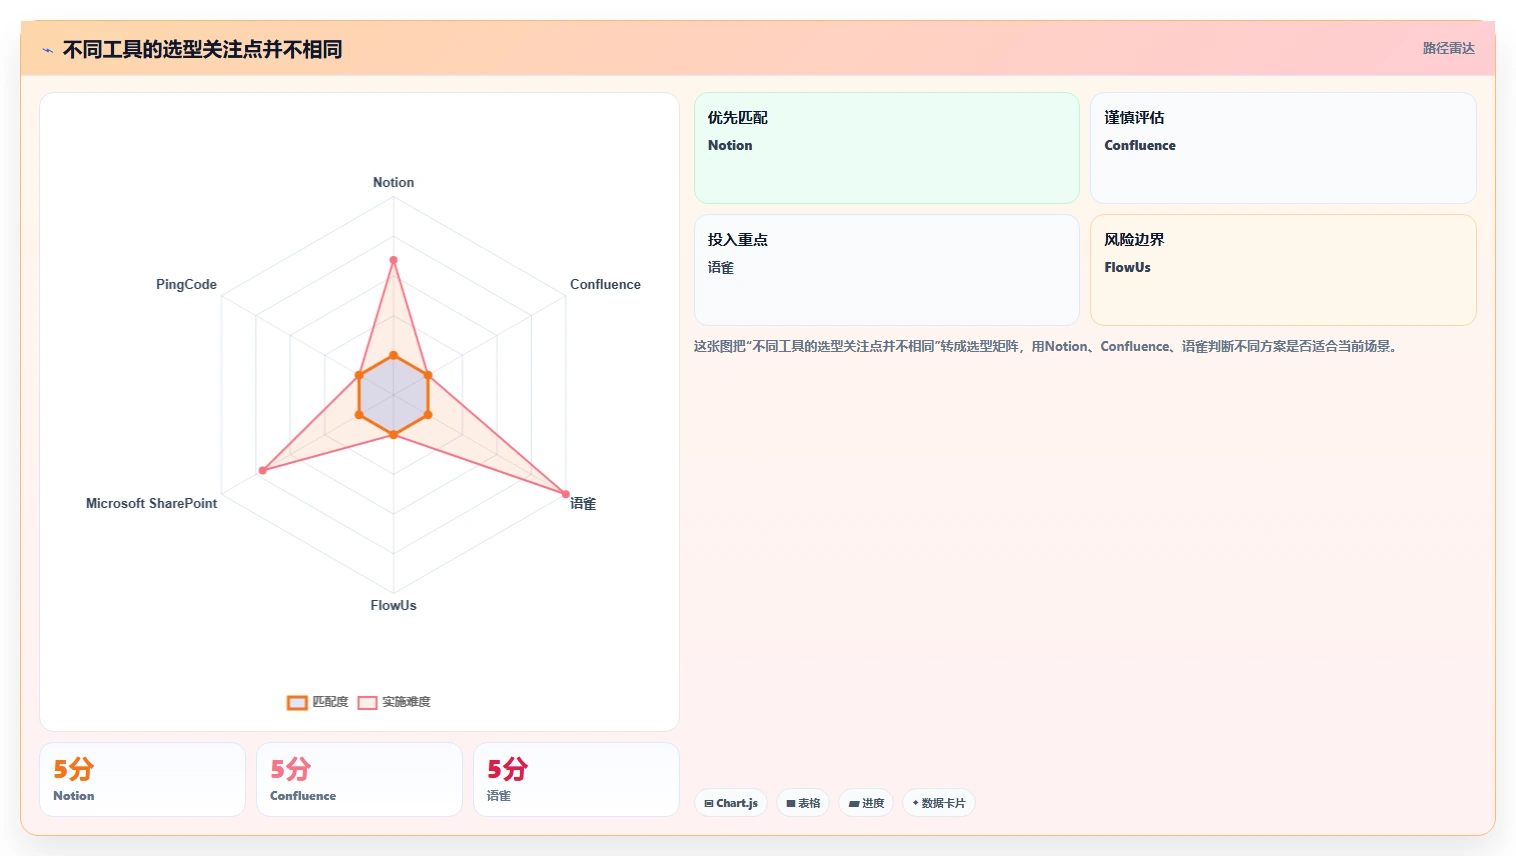Click the pink SharePoint 实施难度 data point
The height and width of the screenshot is (856, 1516).
pyautogui.click(x=263, y=470)
